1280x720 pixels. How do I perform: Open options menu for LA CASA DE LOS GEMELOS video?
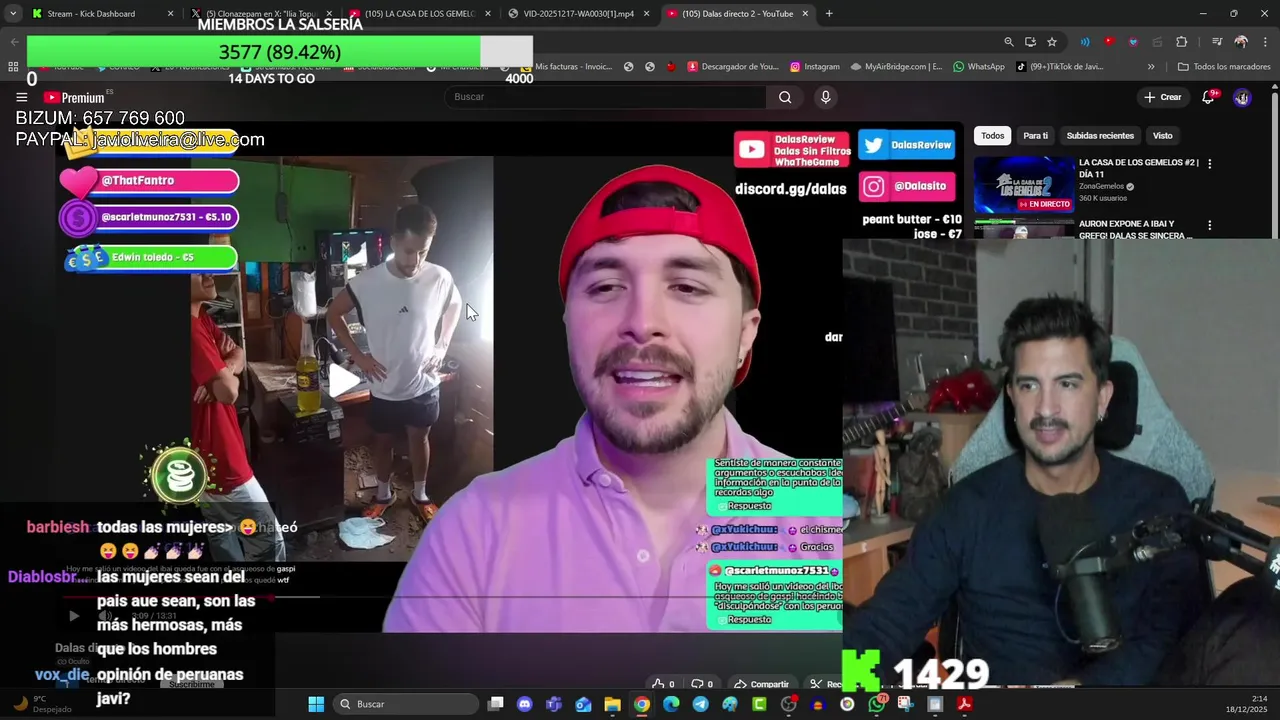click(x=1209, y=164)
